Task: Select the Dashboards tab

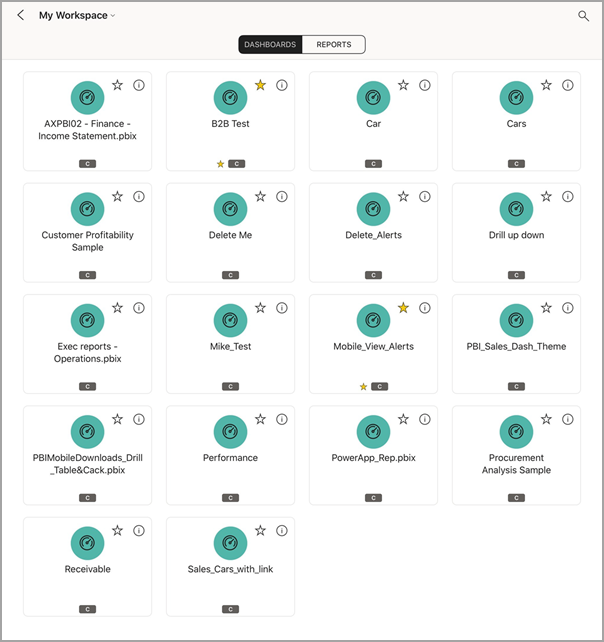Action: coord(270,45)
